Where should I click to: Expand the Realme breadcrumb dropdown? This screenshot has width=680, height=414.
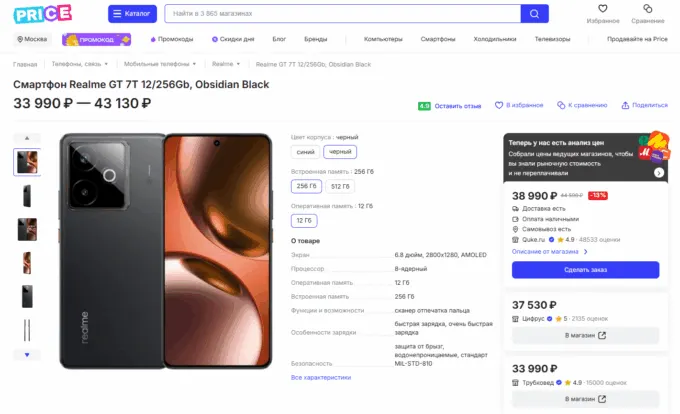238,64
